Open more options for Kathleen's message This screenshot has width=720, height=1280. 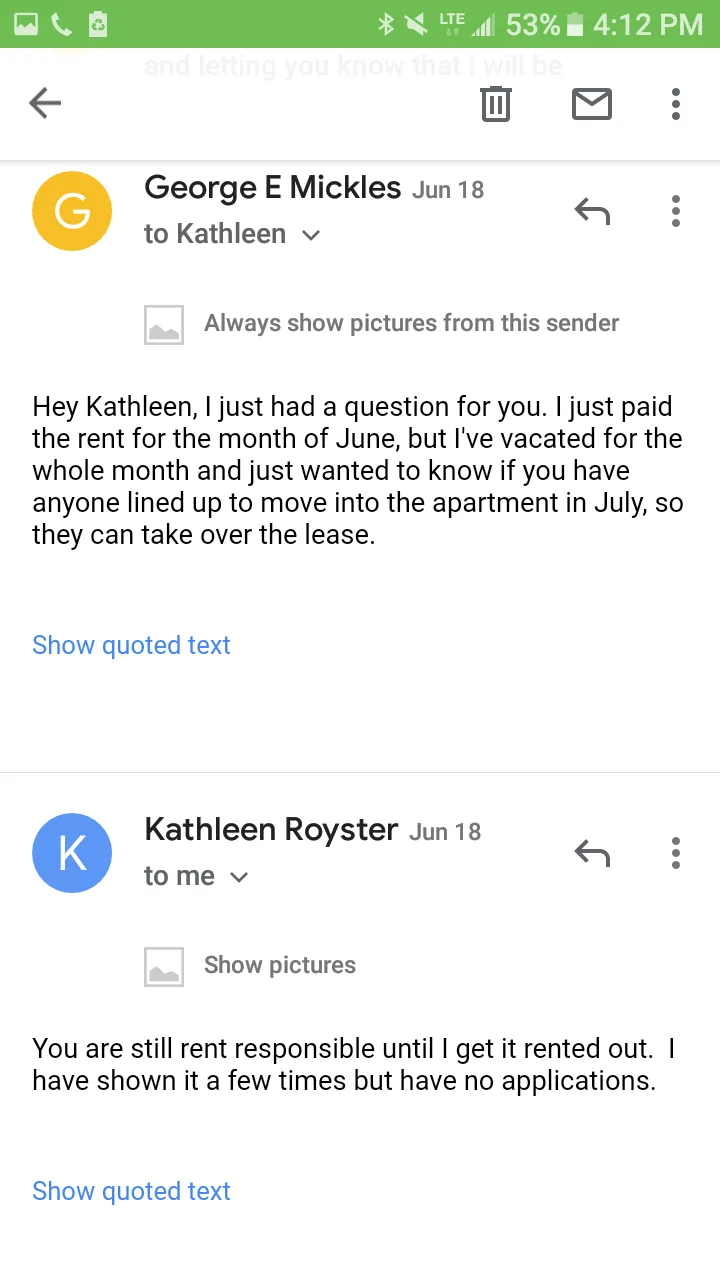point(676,853)
